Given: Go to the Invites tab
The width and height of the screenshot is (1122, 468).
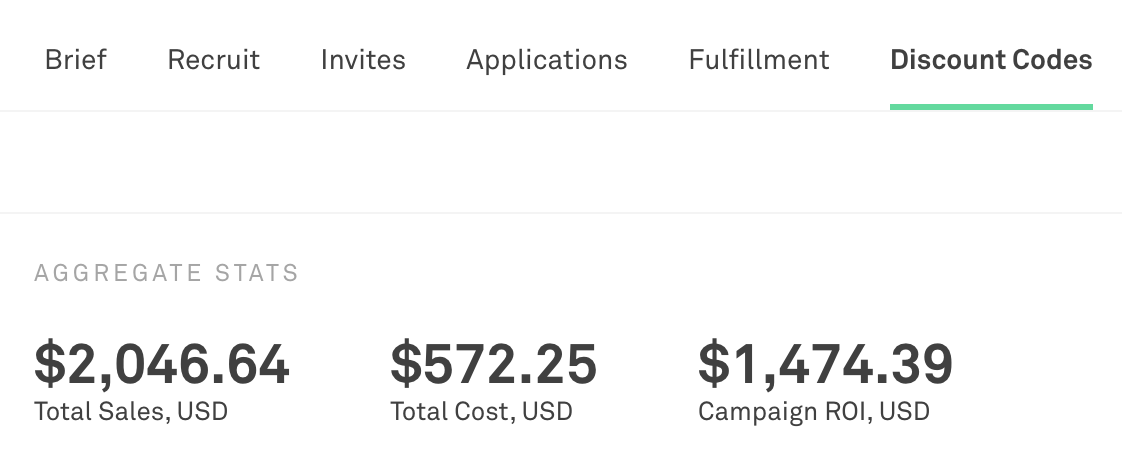Looking at the screenshot, I should 363,60.
